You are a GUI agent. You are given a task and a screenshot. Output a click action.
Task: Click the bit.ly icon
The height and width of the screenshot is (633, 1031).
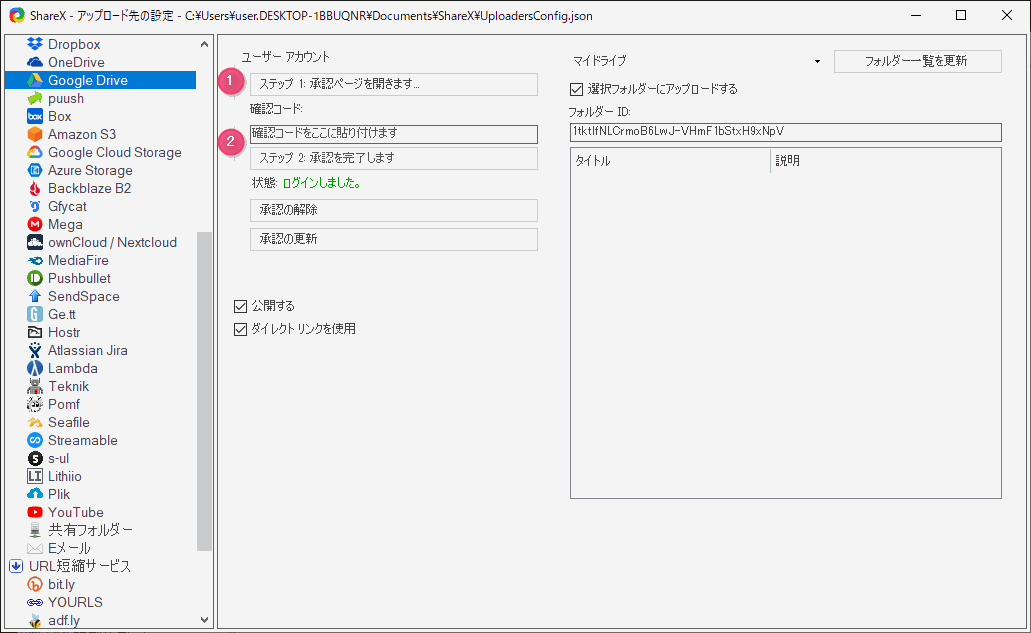[35, 584]
